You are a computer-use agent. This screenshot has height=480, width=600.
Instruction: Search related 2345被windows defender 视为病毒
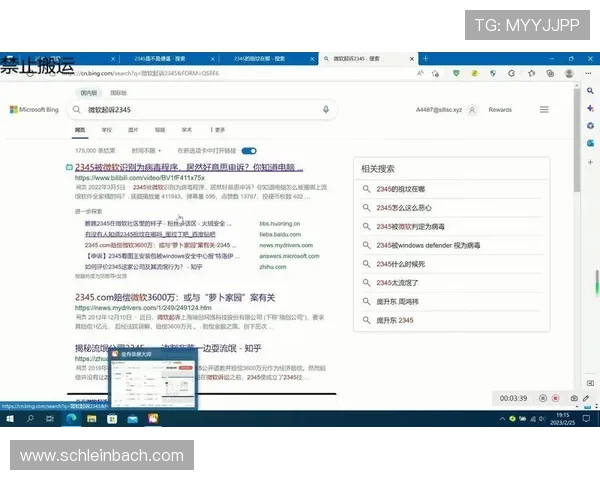(x=428, y=245)
